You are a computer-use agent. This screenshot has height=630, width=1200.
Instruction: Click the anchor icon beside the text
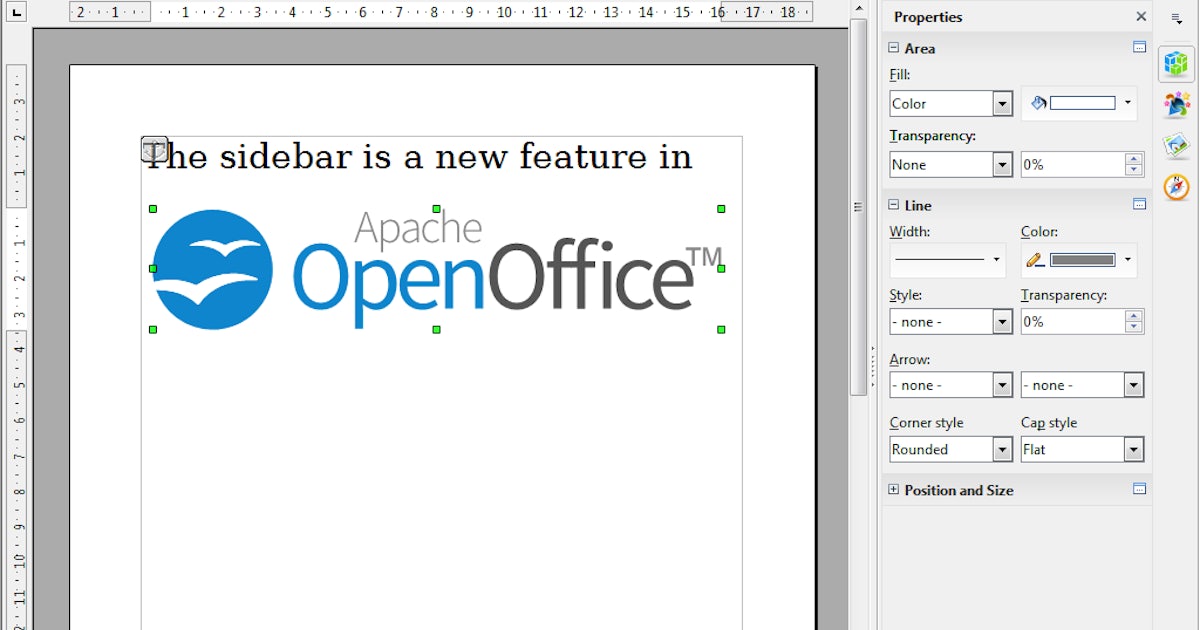[x=154, y=149]
